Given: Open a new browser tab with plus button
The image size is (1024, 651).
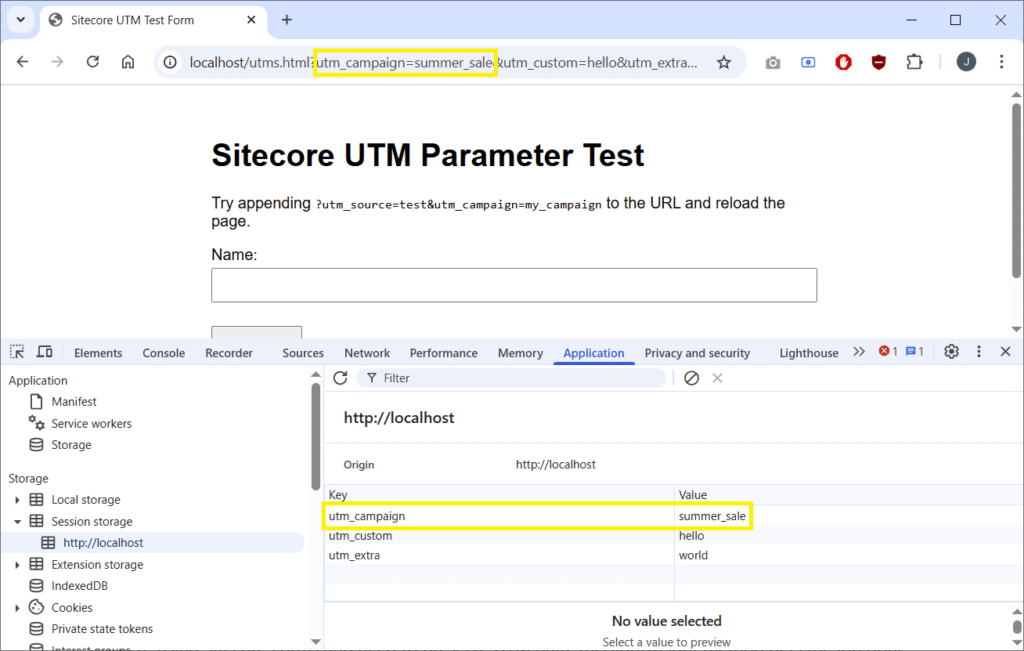Looking at the screenshot, I should coord(287,20).
